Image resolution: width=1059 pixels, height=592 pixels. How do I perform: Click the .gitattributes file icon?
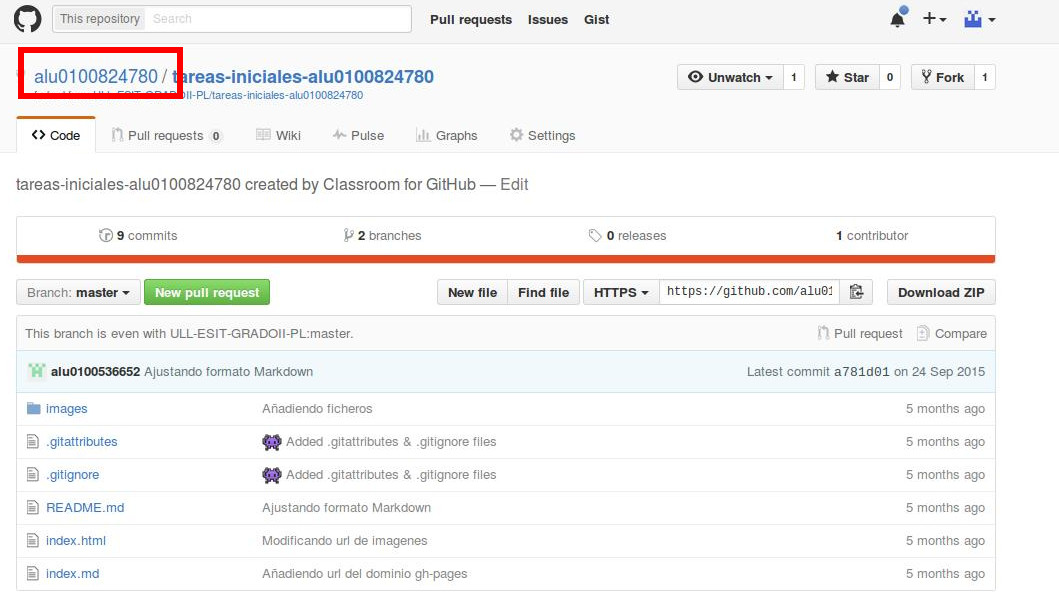[32, 441]
